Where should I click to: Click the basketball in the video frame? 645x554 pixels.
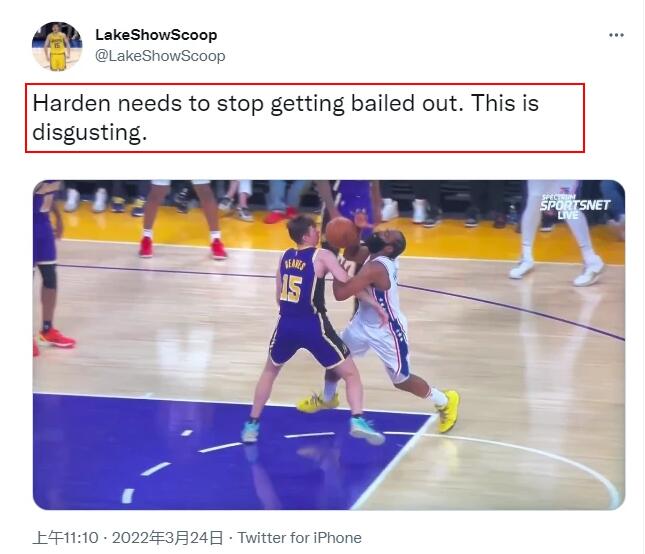[341, 232]
